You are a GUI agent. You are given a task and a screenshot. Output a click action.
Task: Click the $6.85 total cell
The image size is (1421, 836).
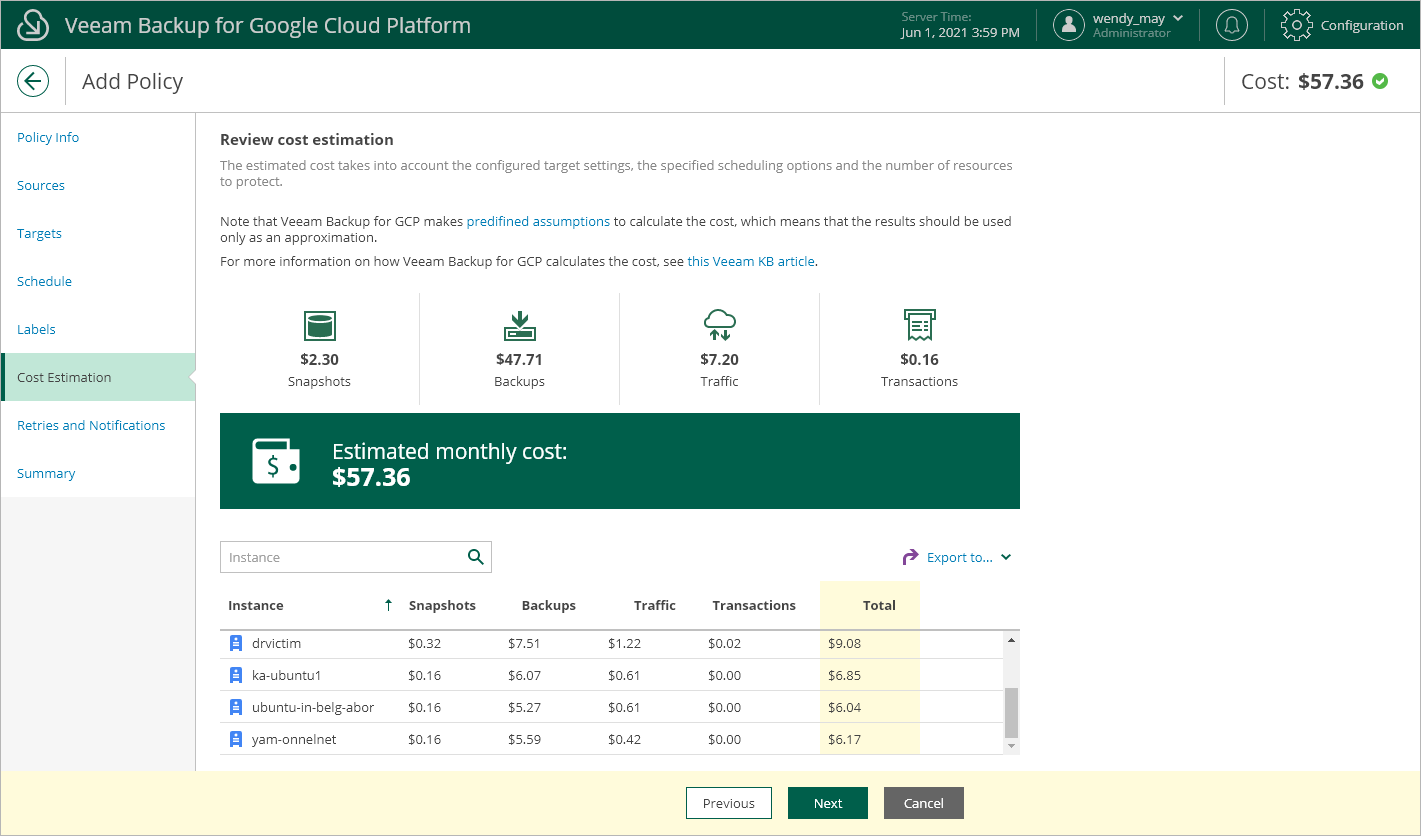(844, 675)
